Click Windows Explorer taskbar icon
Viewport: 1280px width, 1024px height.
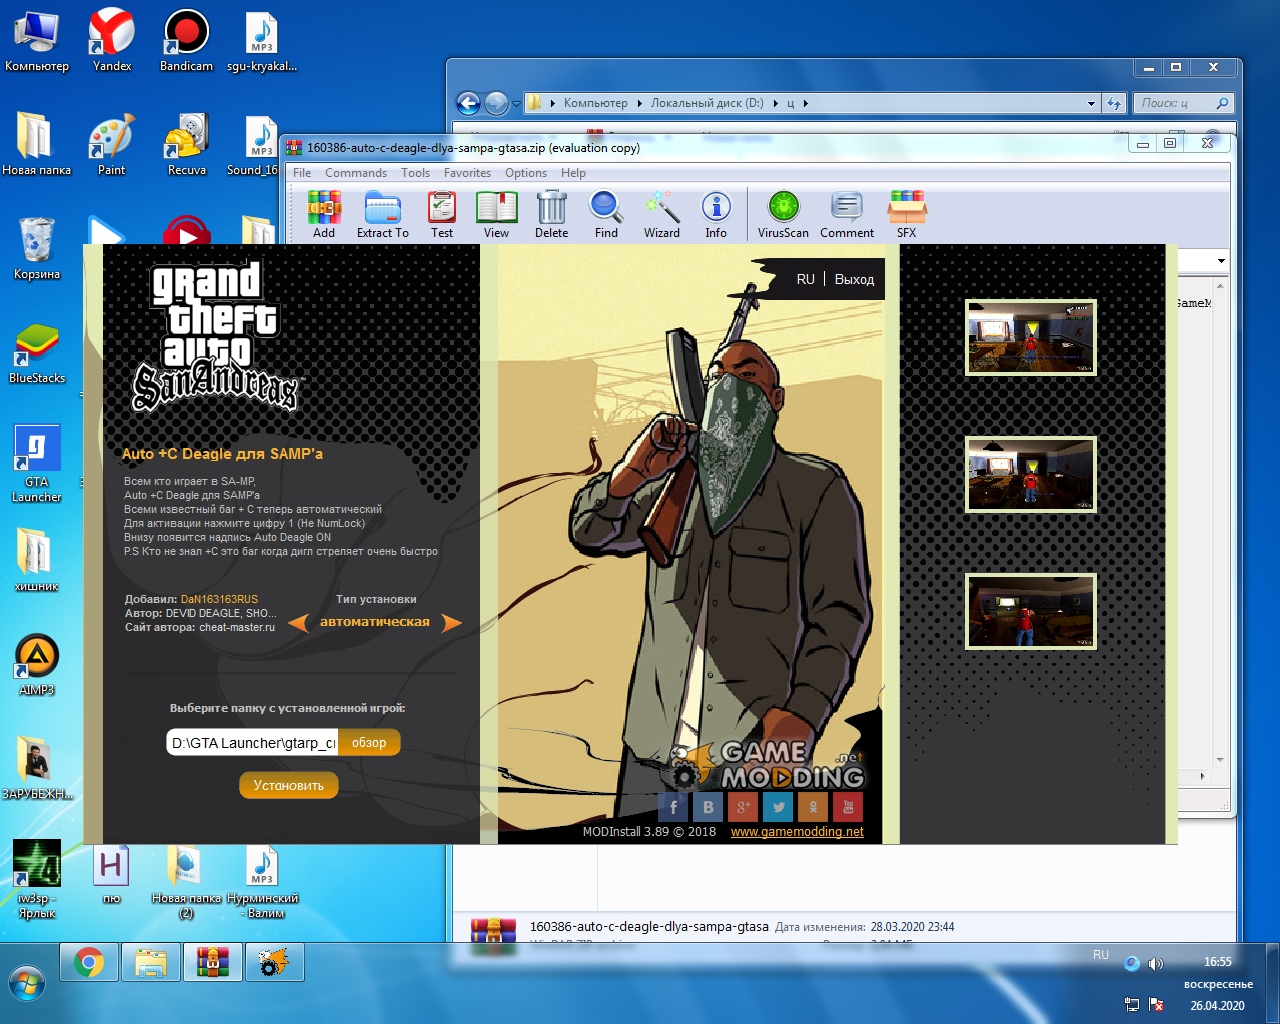point(150,962)
